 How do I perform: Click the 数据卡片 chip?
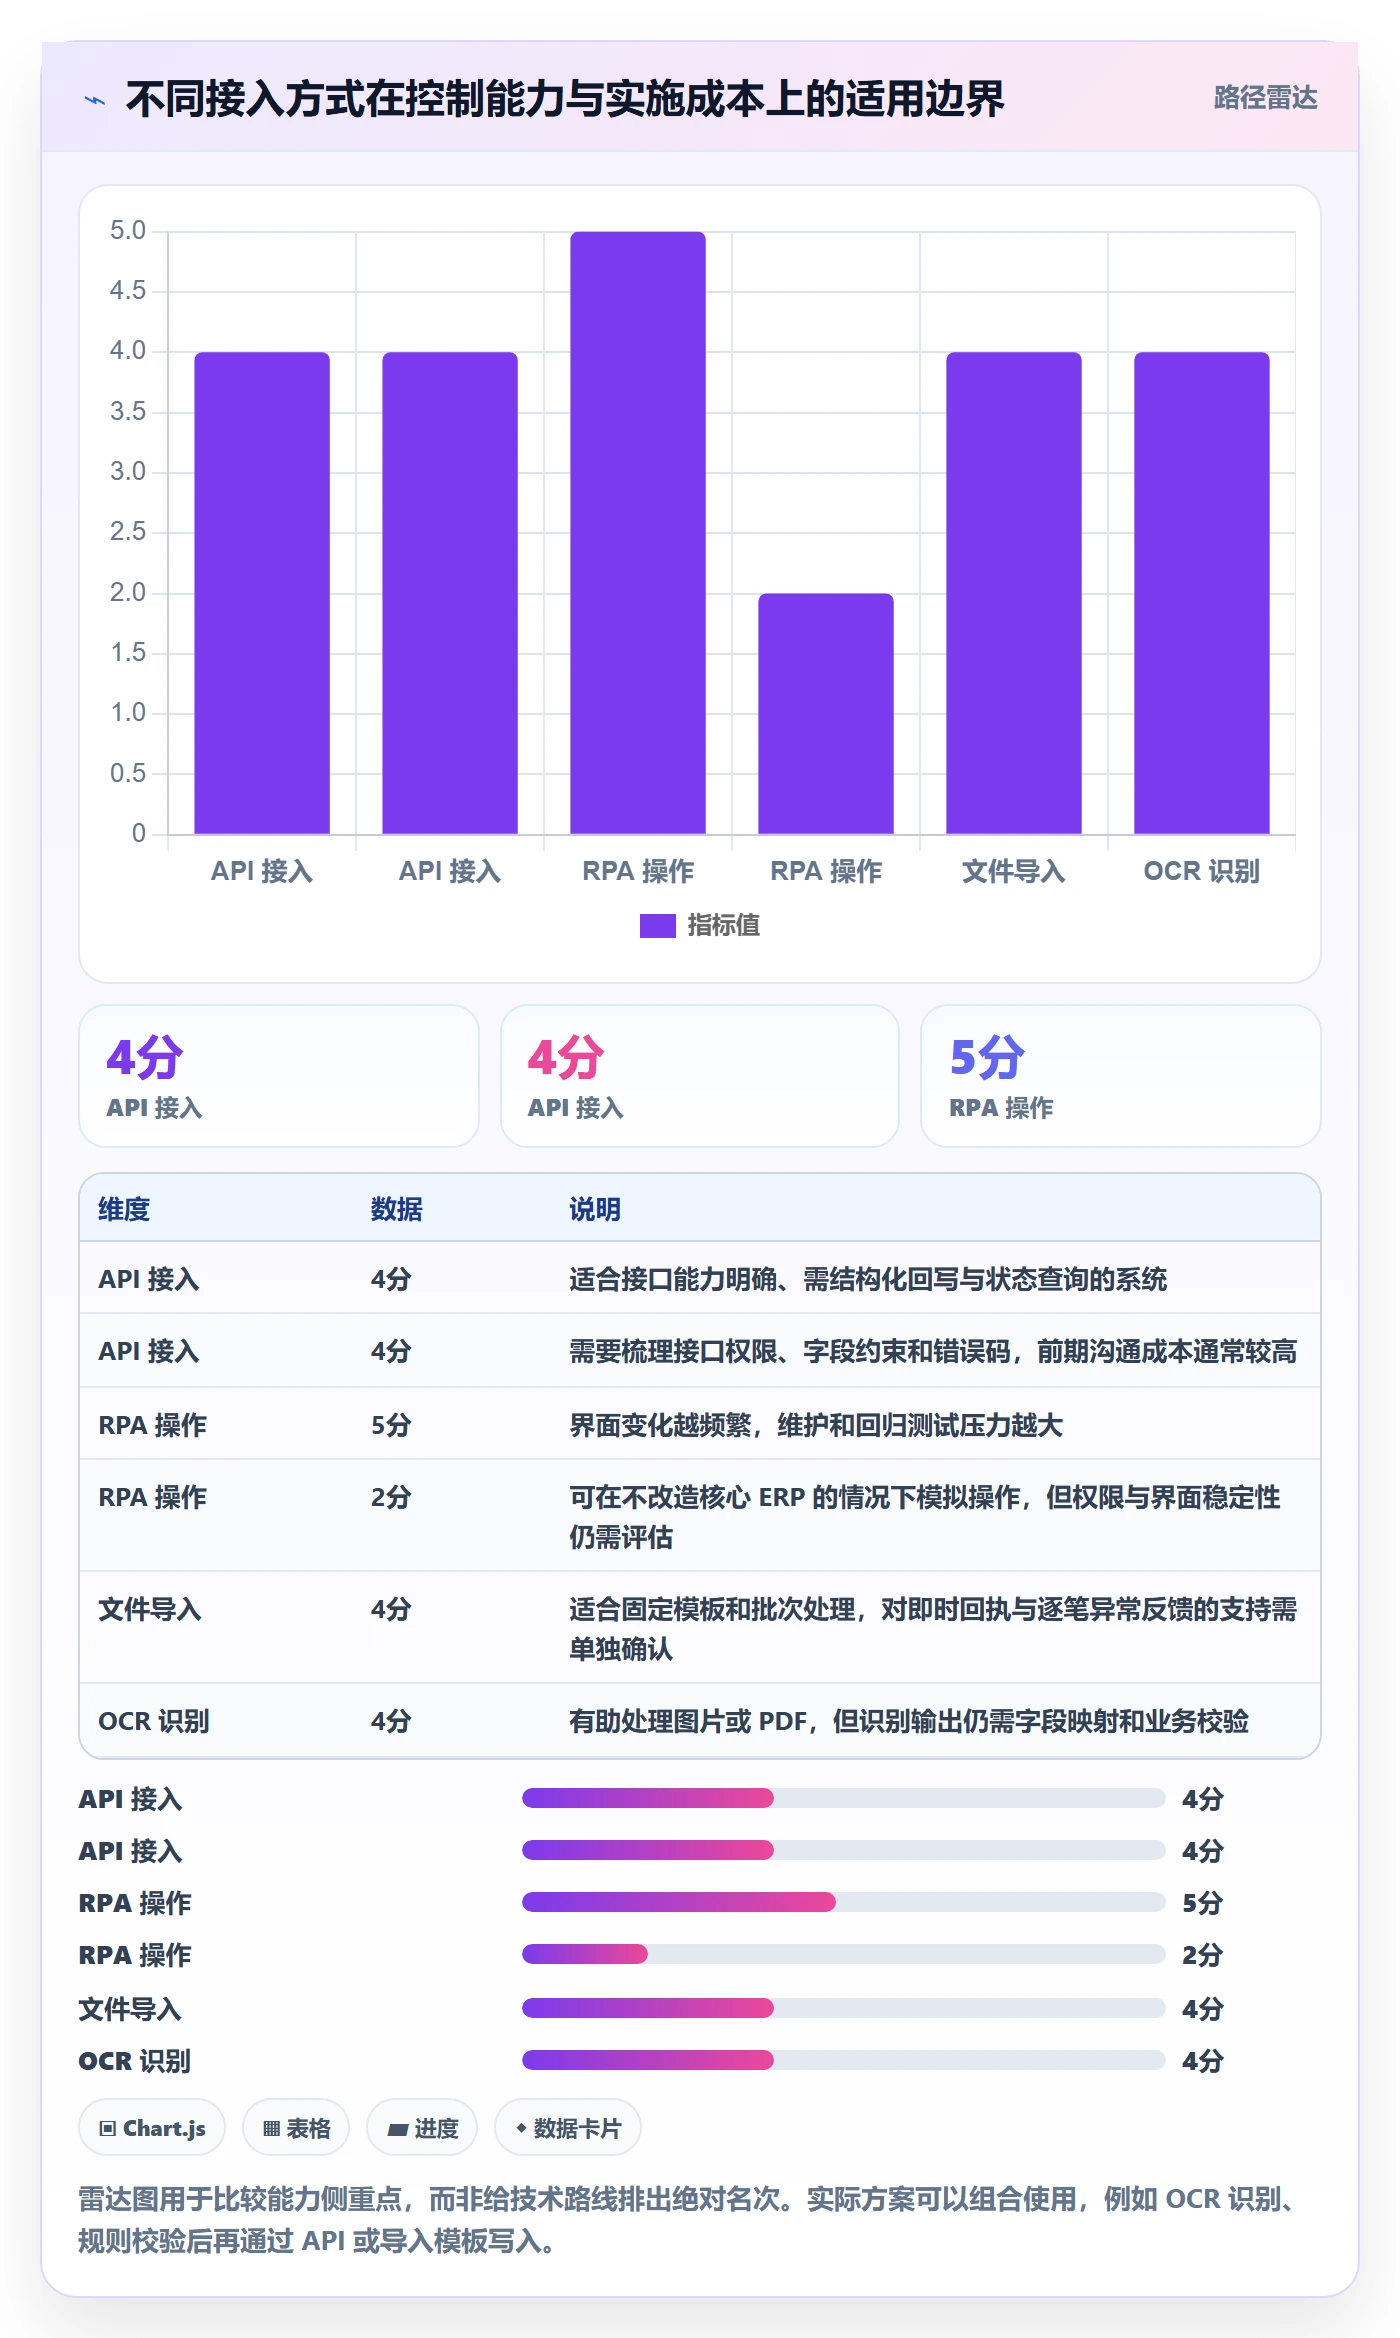[568, 2128]
